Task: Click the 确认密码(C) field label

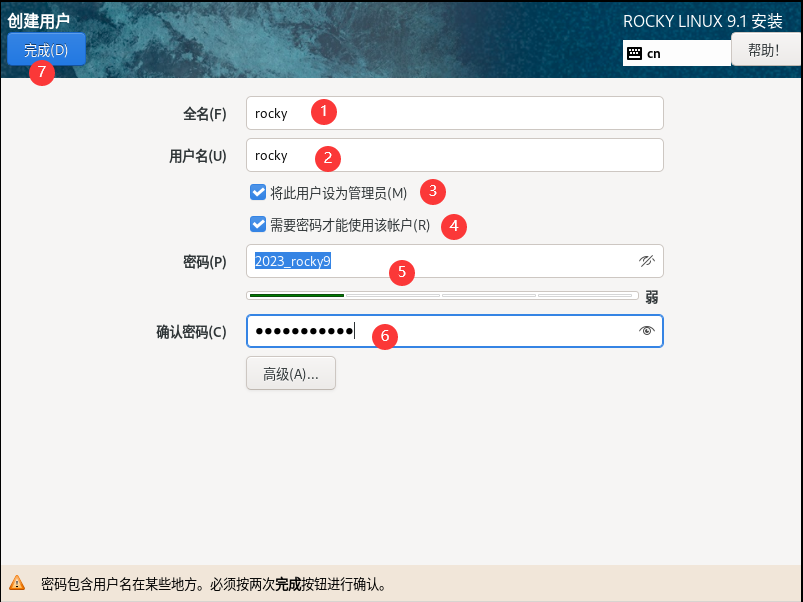Action: [x=191, y=332]
